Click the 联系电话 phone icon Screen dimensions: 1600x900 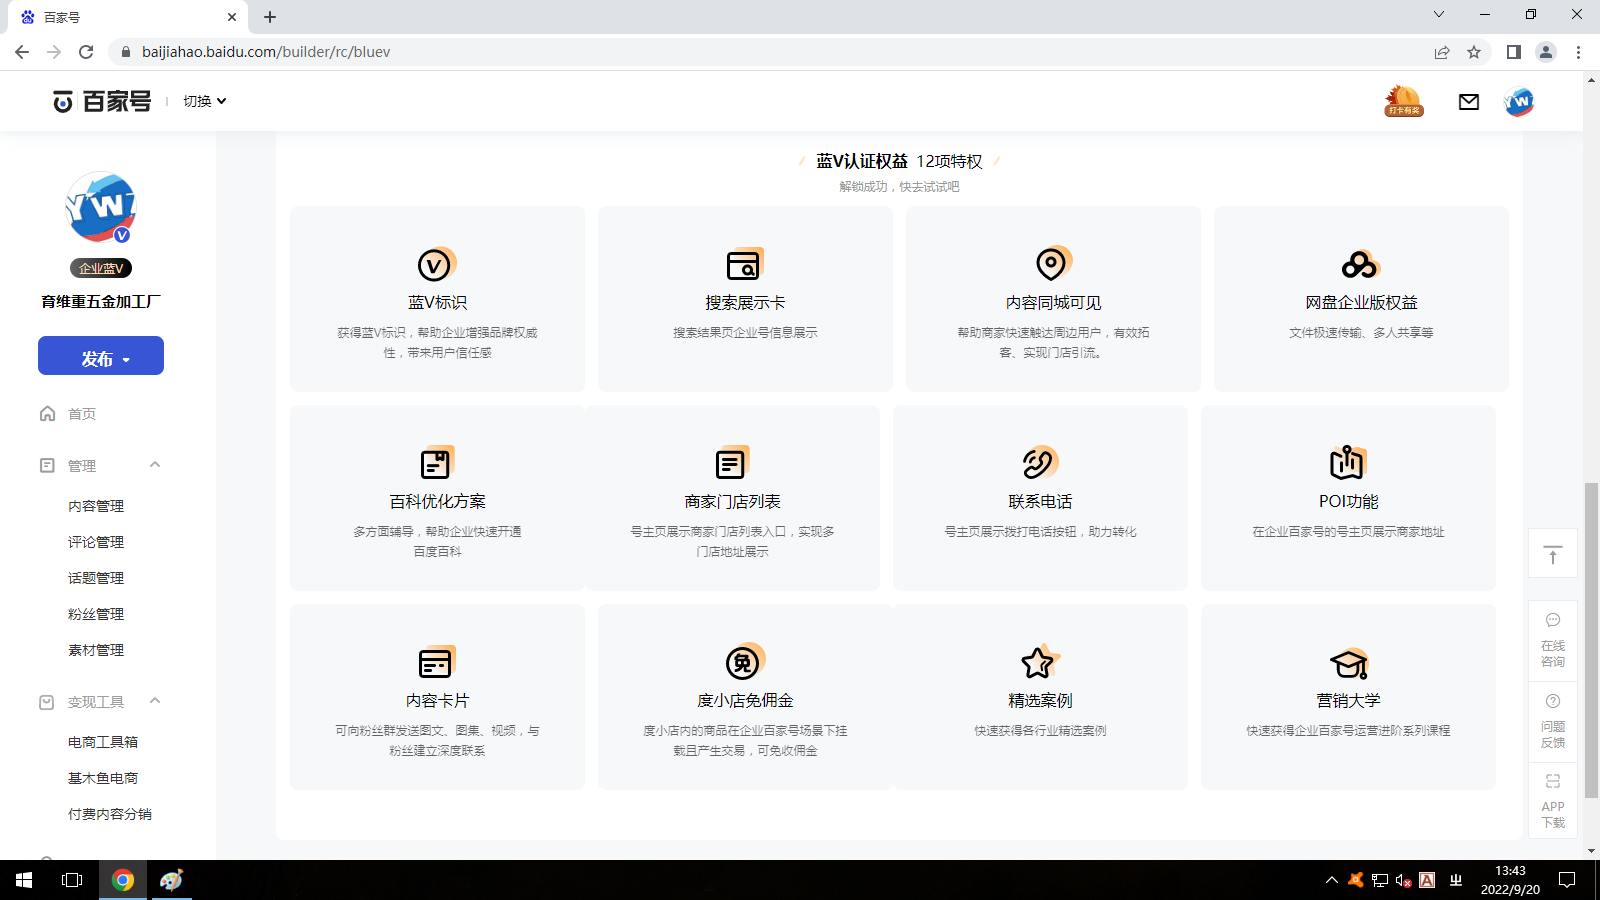1038,463
